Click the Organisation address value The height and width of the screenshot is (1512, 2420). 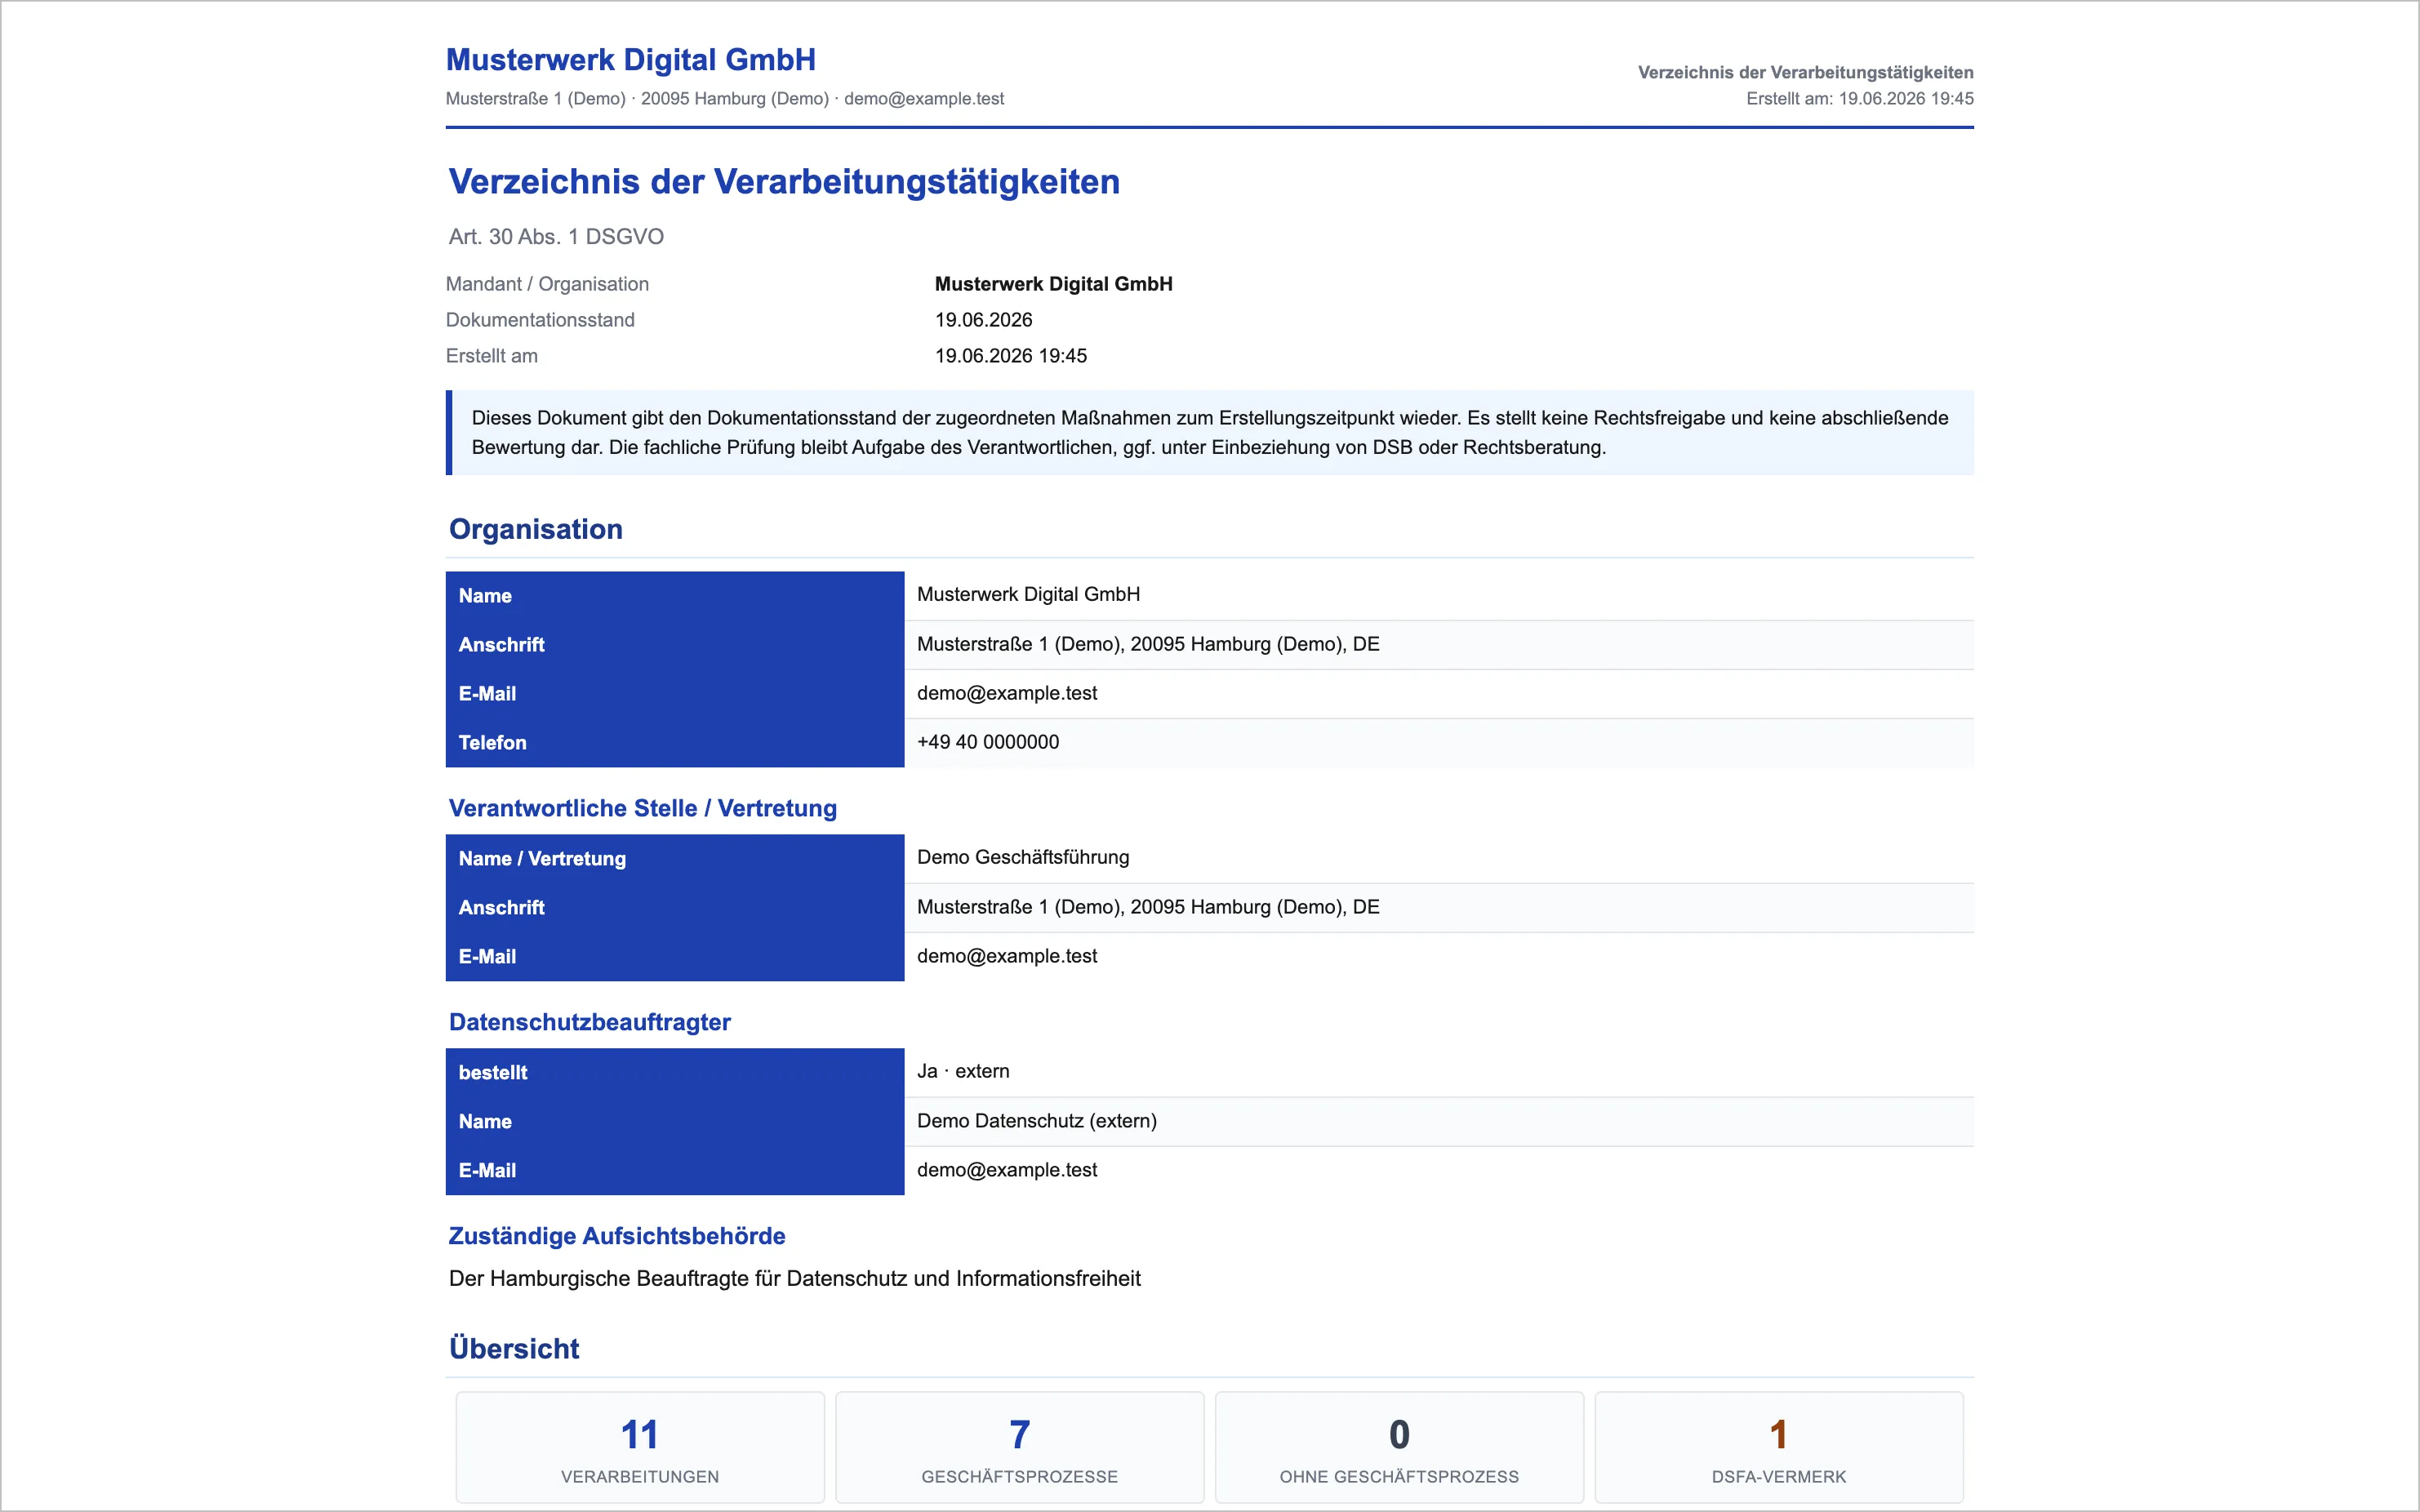click(x=1148, y=644)
